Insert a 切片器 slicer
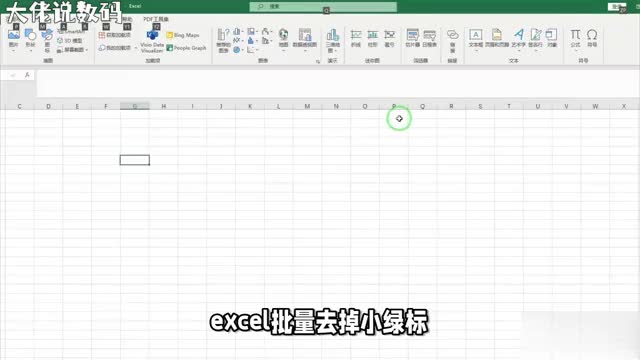 [413, 39]
